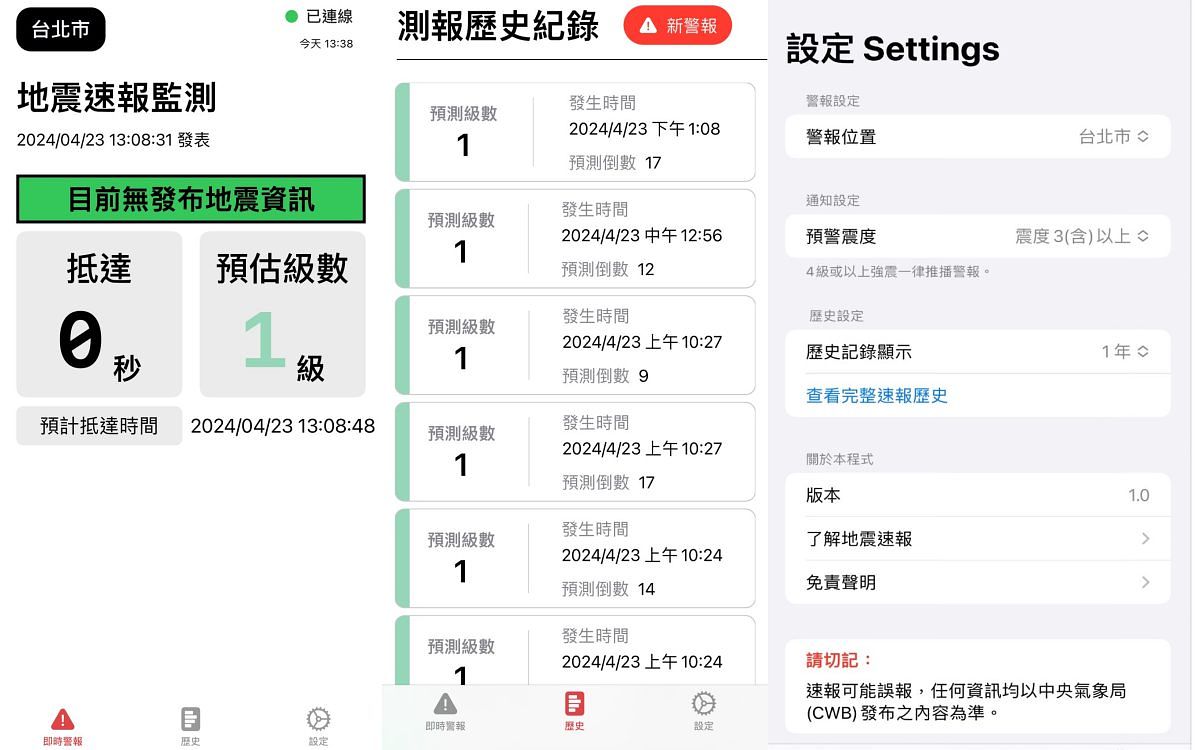Click the 查看完整速報歷史 link

[877, 396]
